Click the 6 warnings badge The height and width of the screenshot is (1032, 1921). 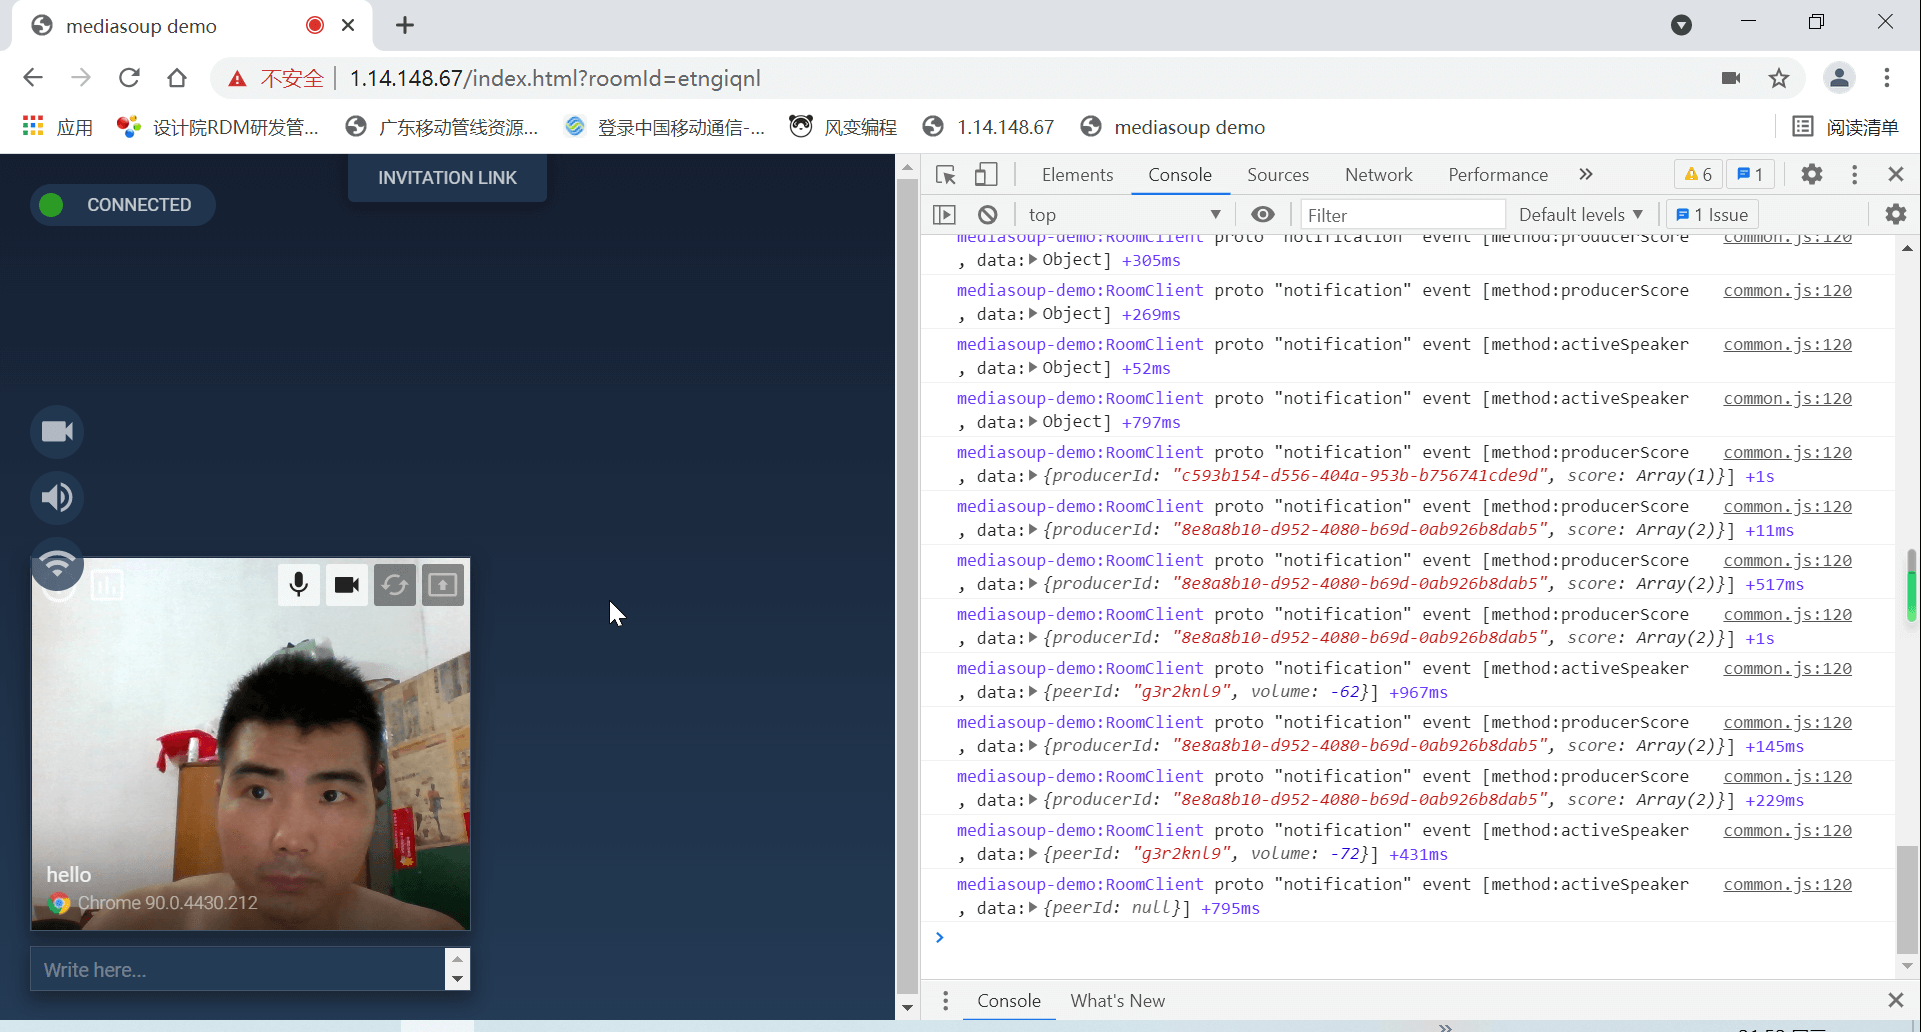click(x=1698, y=175)
